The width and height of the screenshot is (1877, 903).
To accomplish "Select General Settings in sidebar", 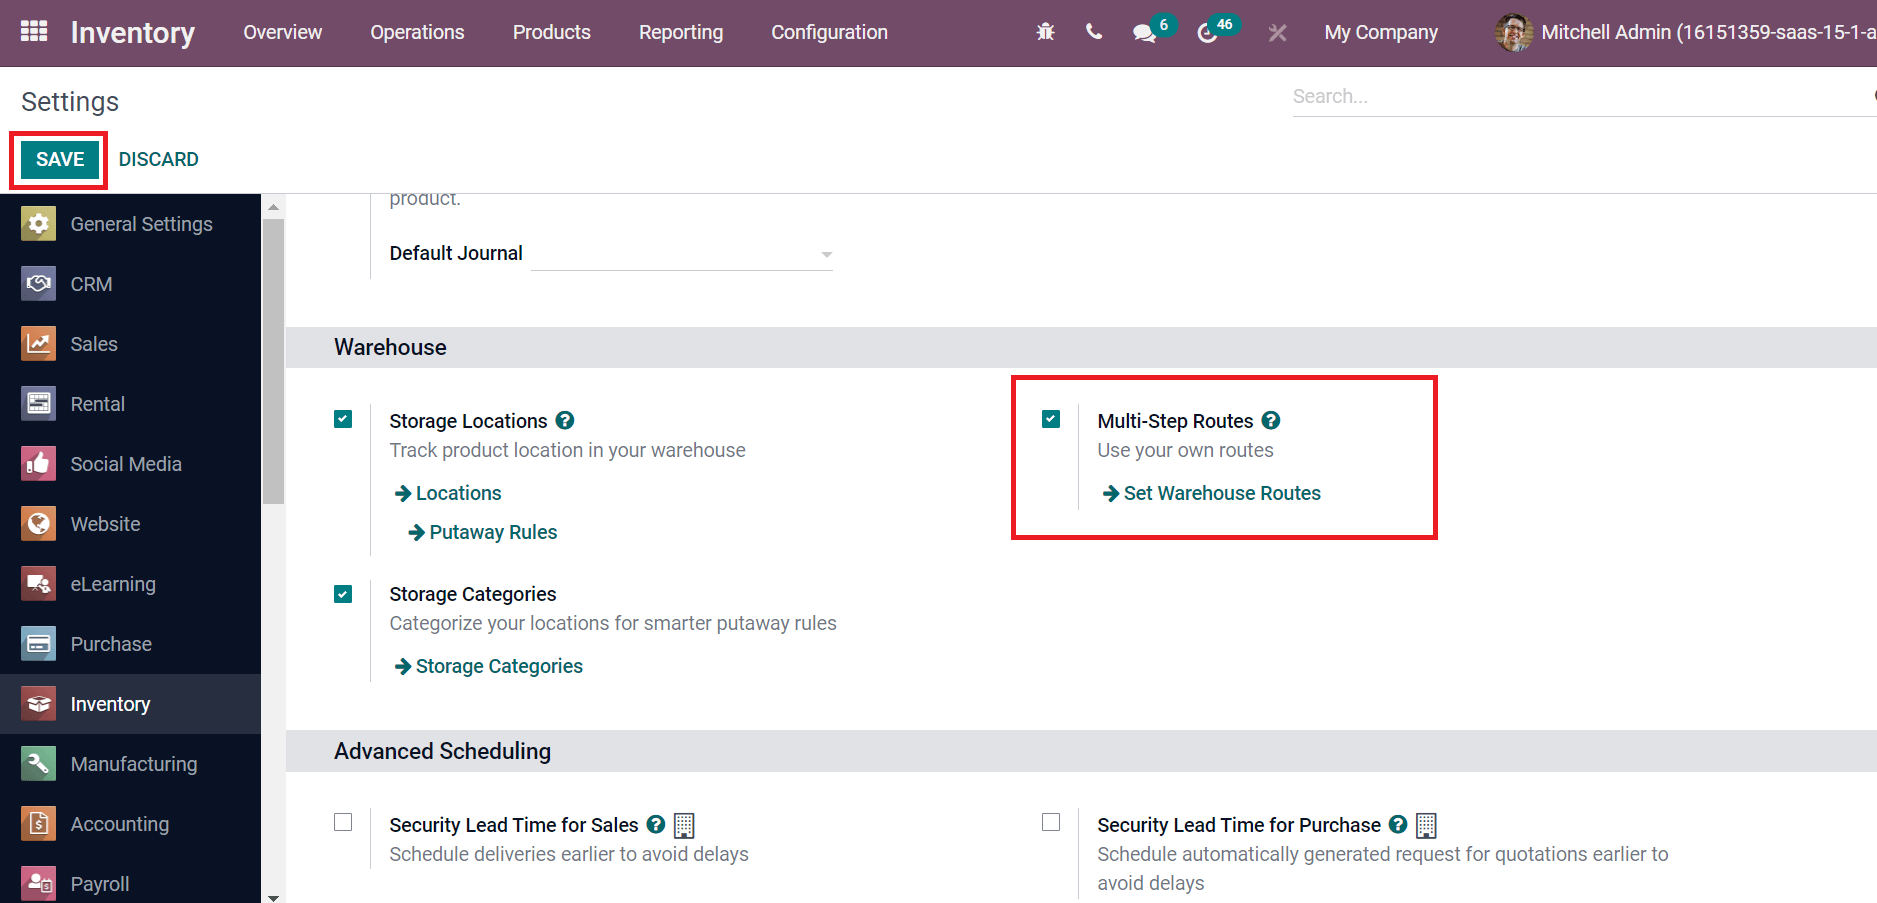I will [130, 224].
